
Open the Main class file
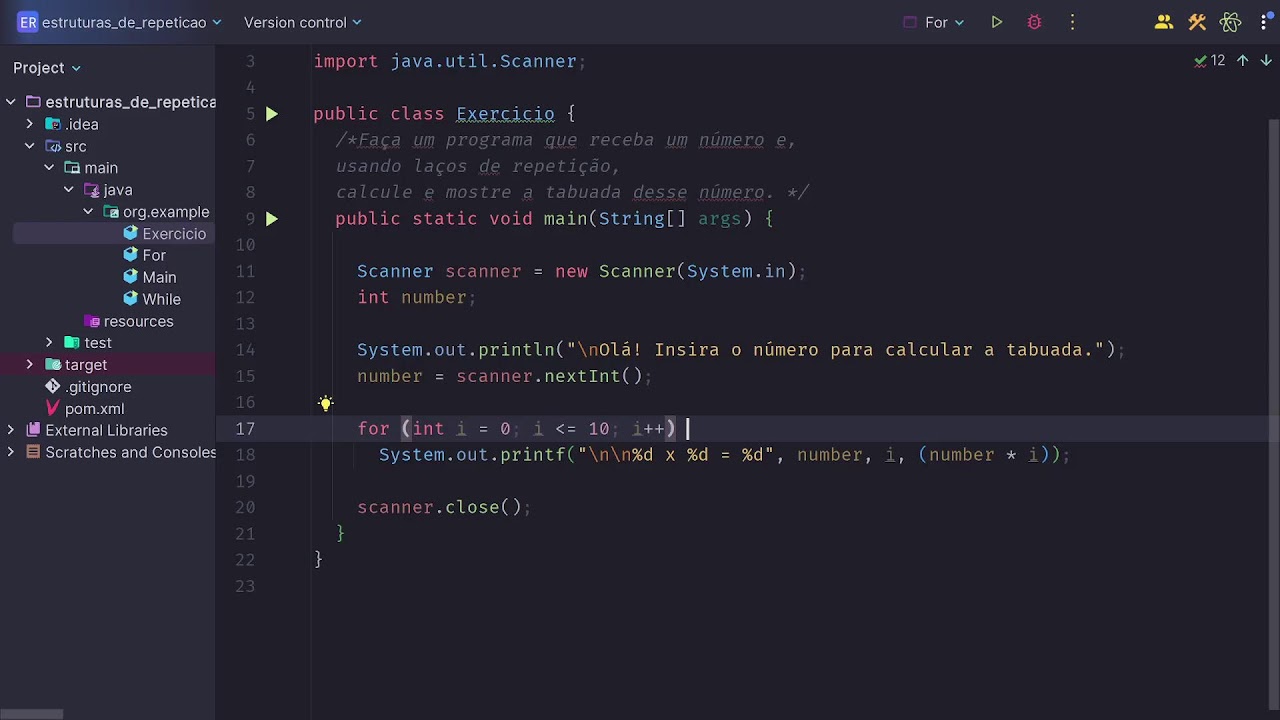coord(149,277)
